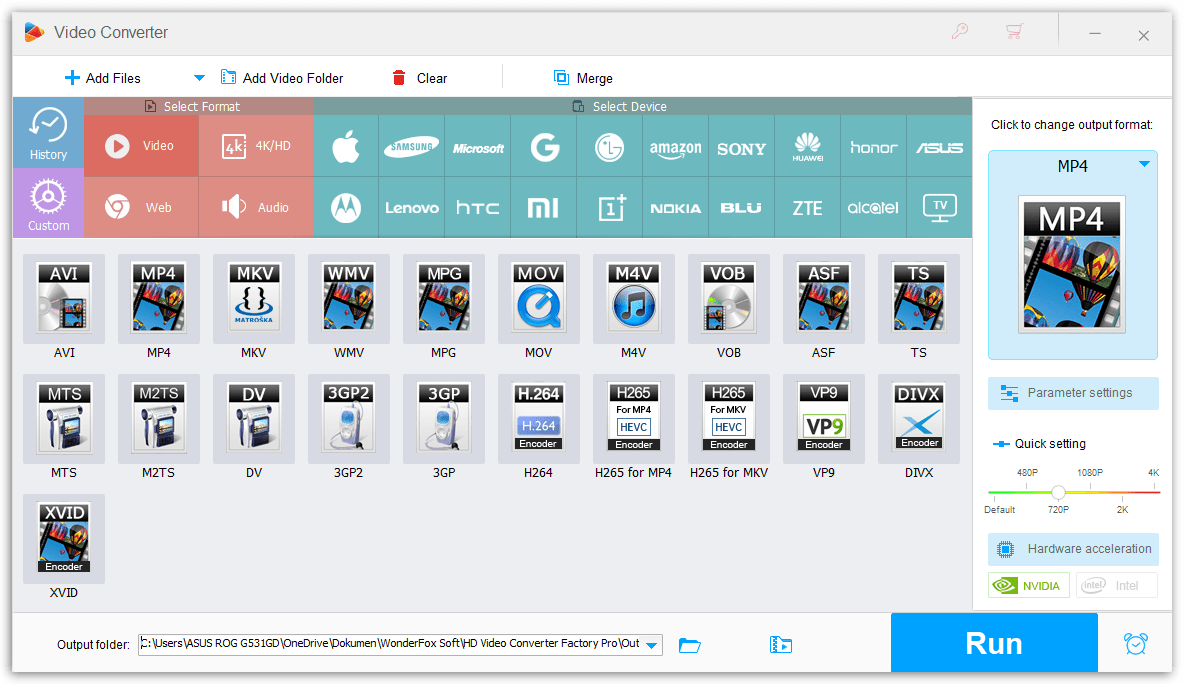Open the shopping cart purchase icon
Screen dimensions: 1184x684
[x=1014, y=32]
